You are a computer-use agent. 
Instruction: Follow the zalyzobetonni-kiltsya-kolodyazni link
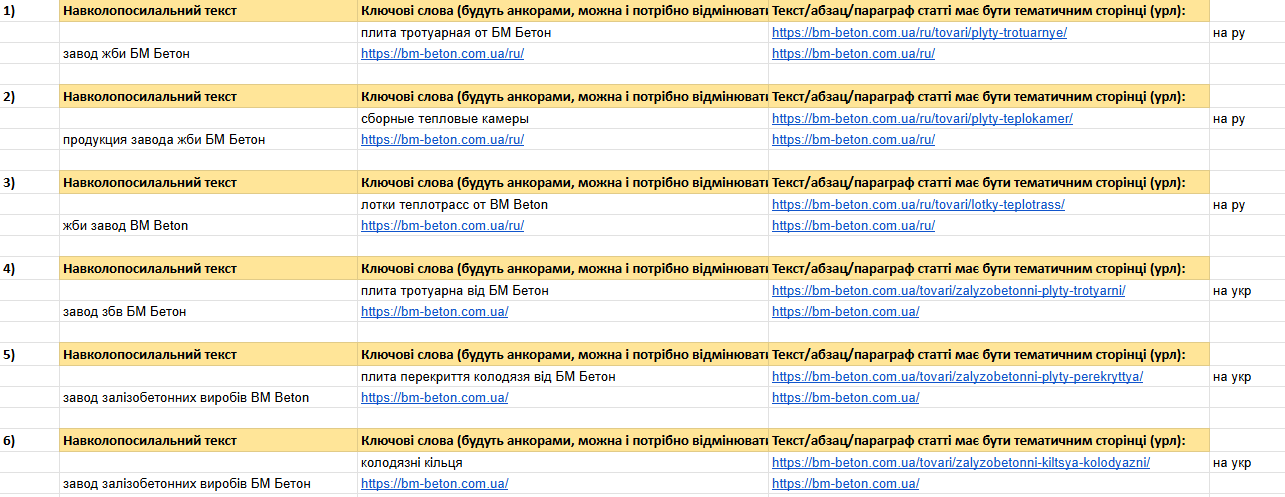[961, 463]
